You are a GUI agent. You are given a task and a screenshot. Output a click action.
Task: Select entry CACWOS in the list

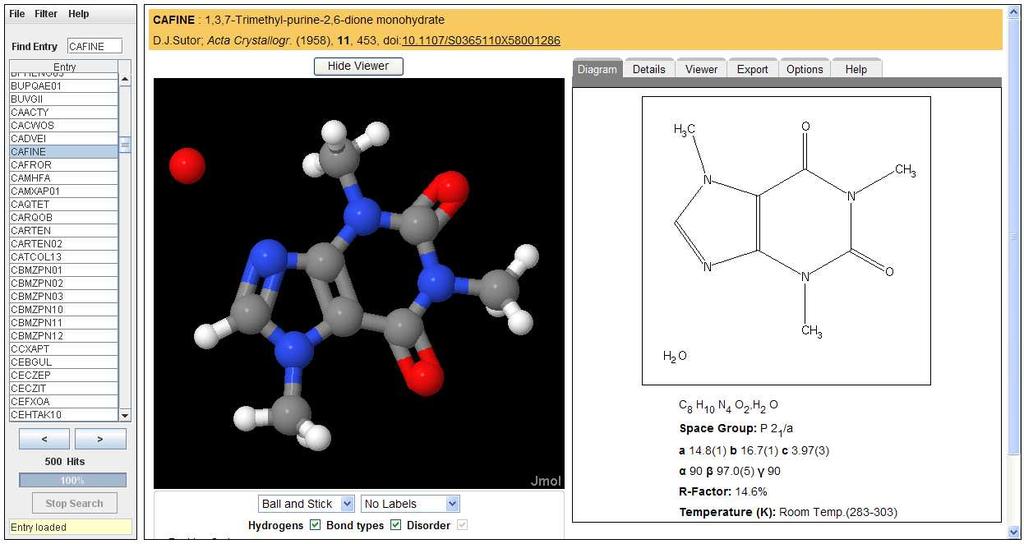pos(63,125)
